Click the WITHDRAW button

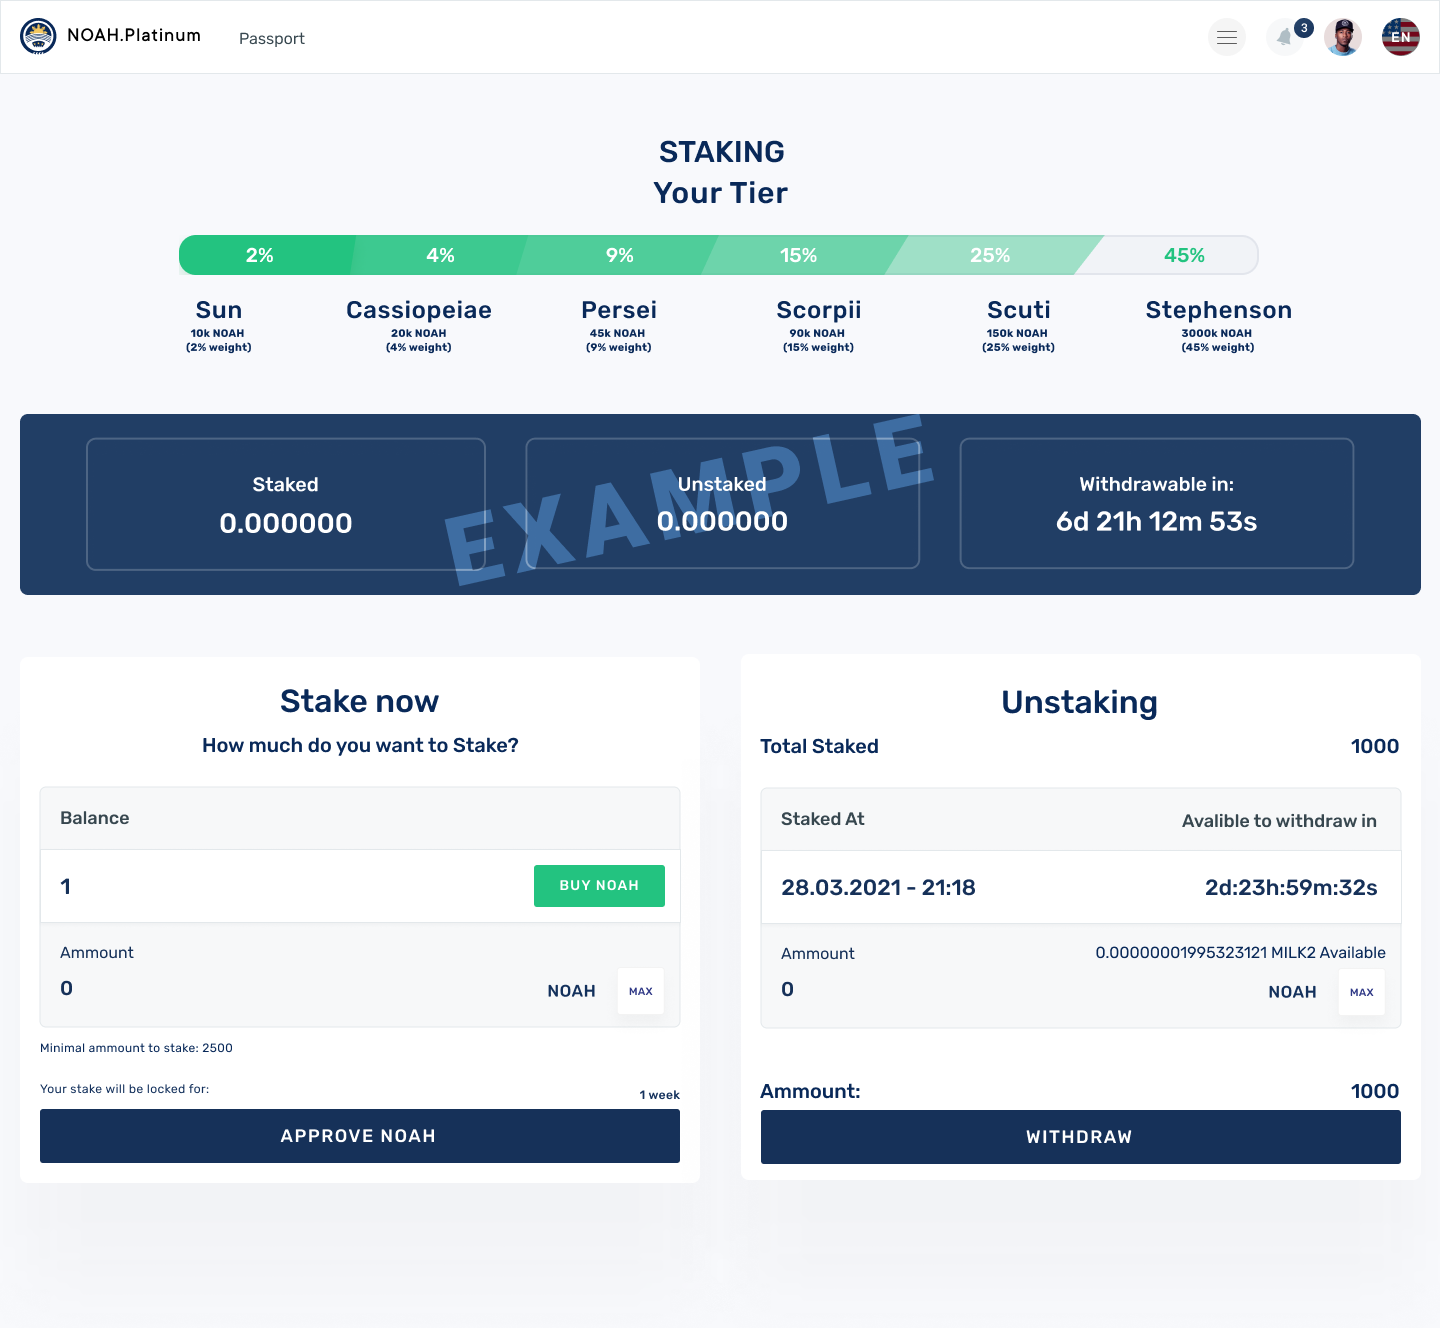coord(1081,1137)
